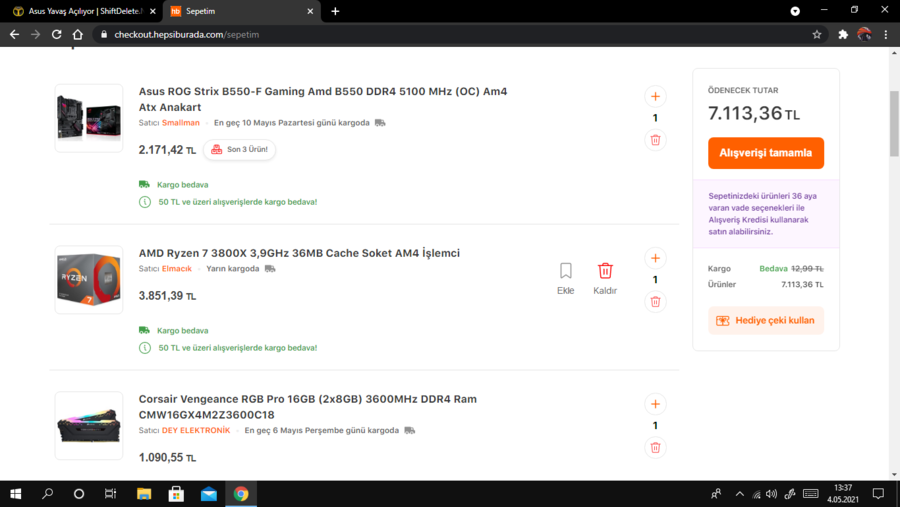Image resolution: width=900 pixels, height=507 pixels.
Task: Switch to Asus Yavaş Açılıyor ShiftDelete tab
Action: pyautogui.click(x=84, y=11)
